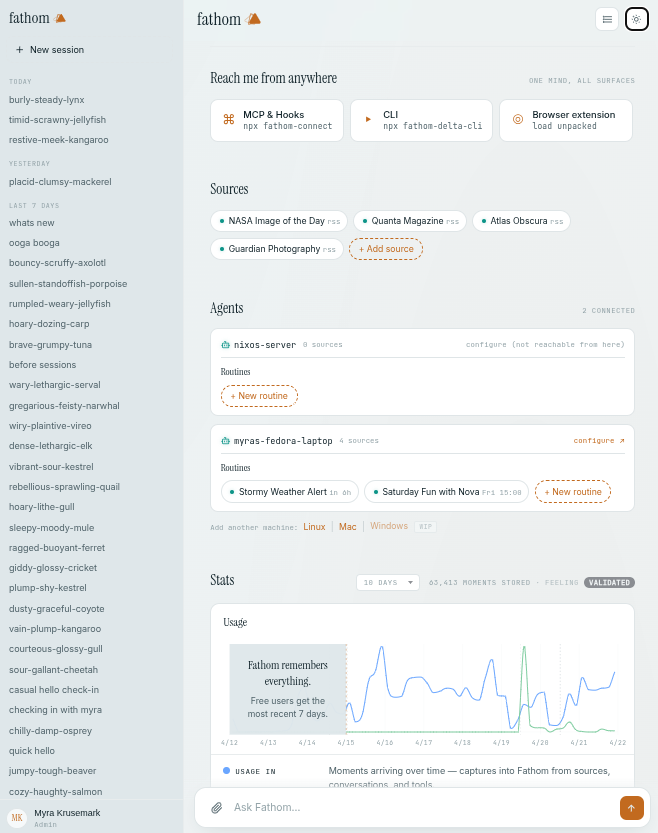Open the Stormy Weather Alert routine
This screenshot has width=658, height=833.
[x=290, y=492]
